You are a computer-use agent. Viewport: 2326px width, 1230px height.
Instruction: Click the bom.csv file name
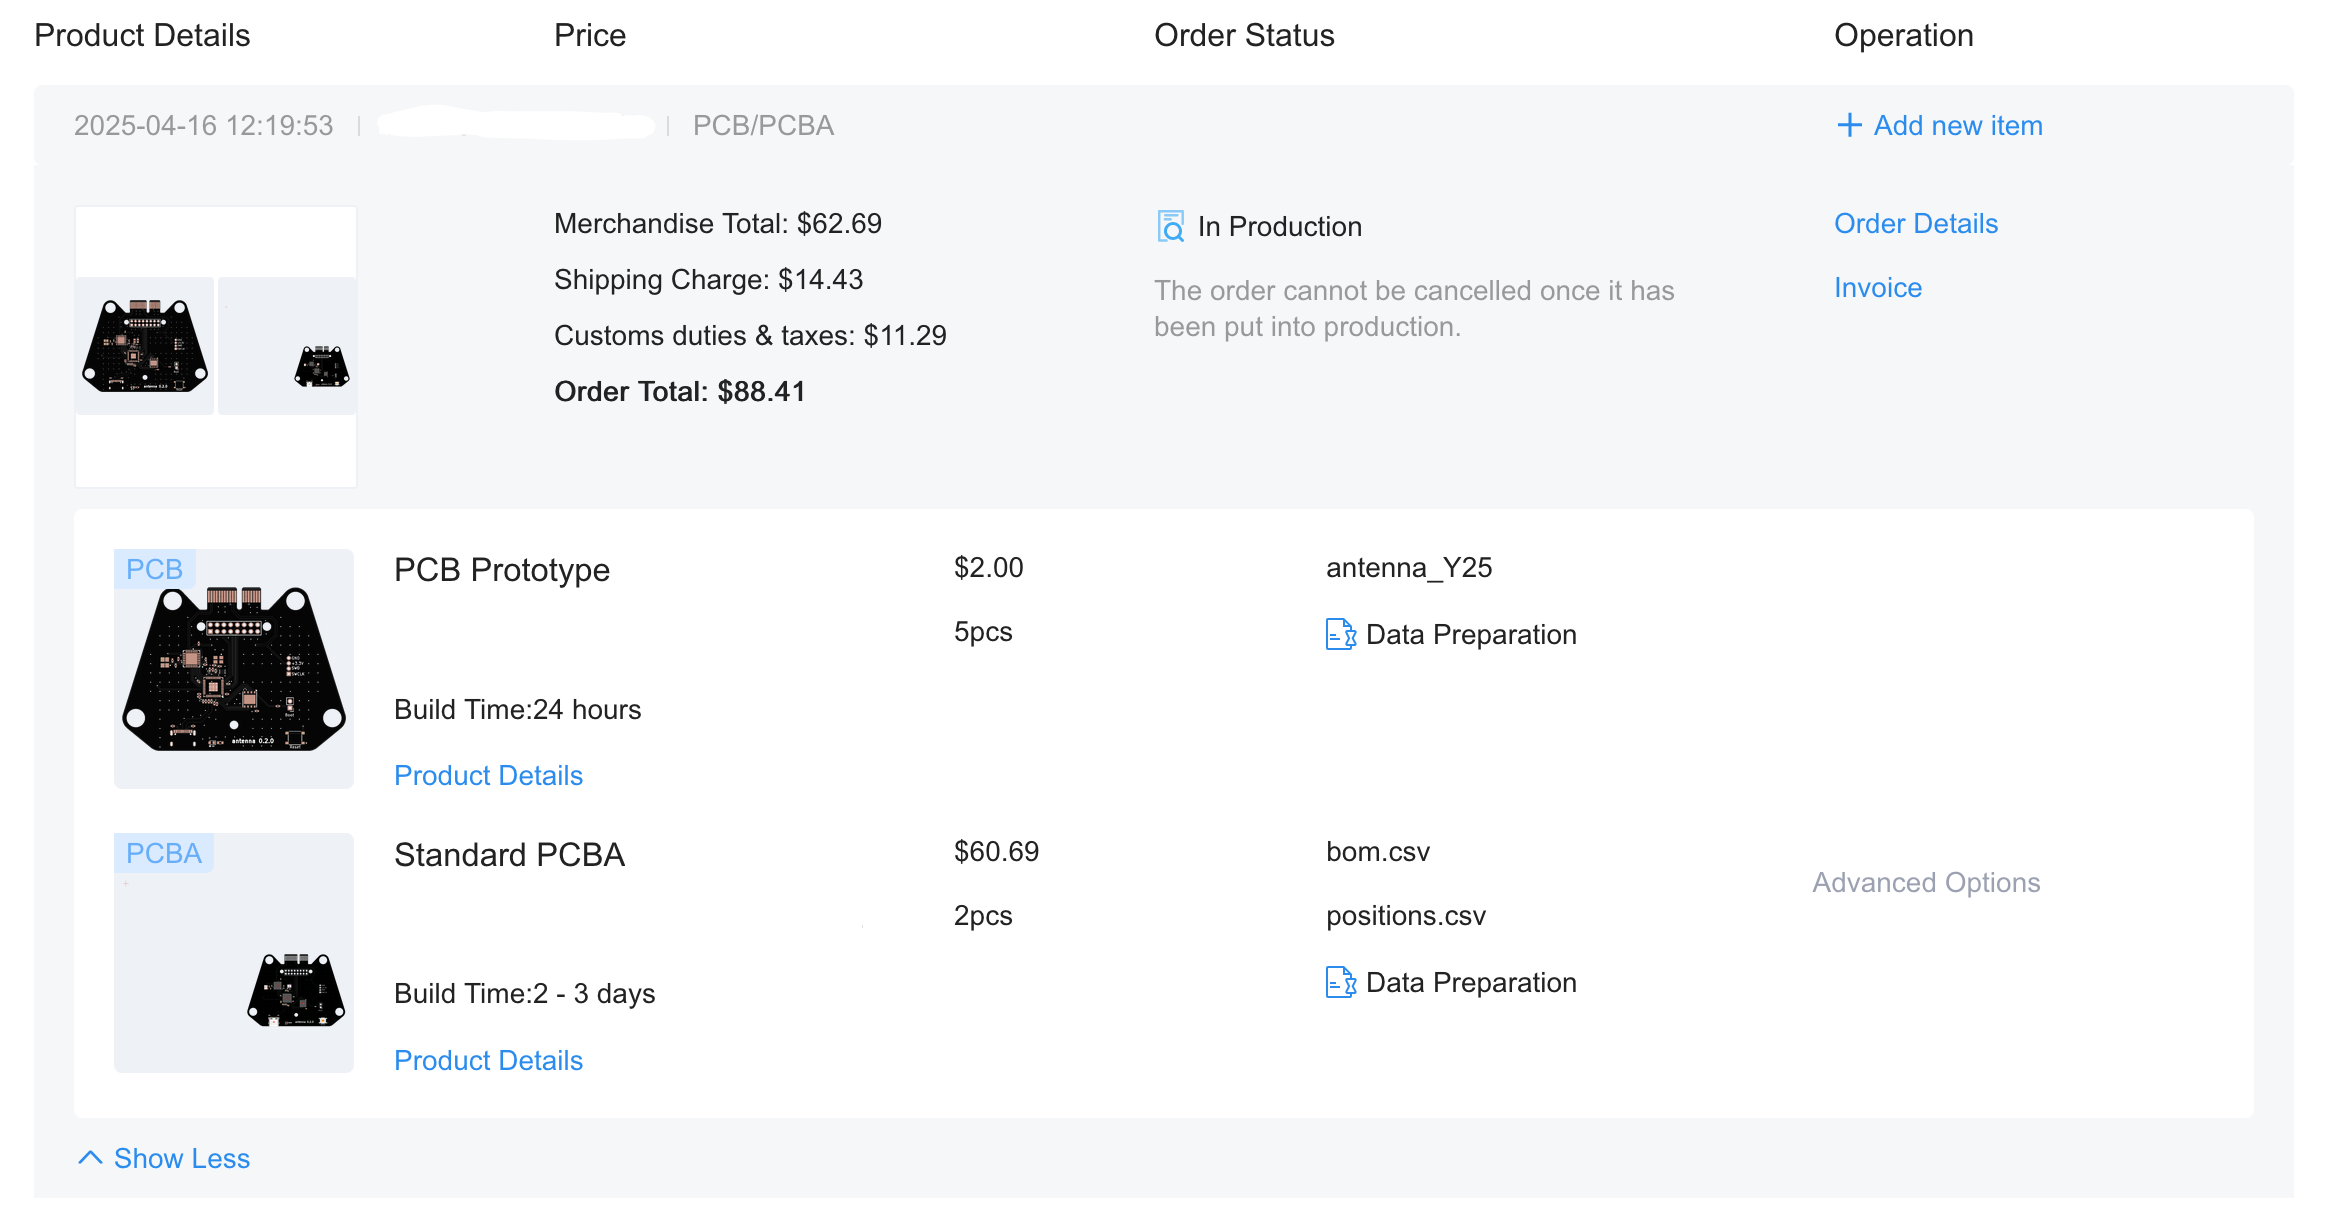(1377, 852)
